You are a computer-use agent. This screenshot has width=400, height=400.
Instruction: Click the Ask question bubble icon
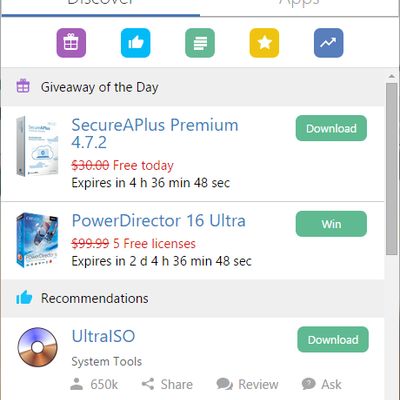tap(309, 384)
